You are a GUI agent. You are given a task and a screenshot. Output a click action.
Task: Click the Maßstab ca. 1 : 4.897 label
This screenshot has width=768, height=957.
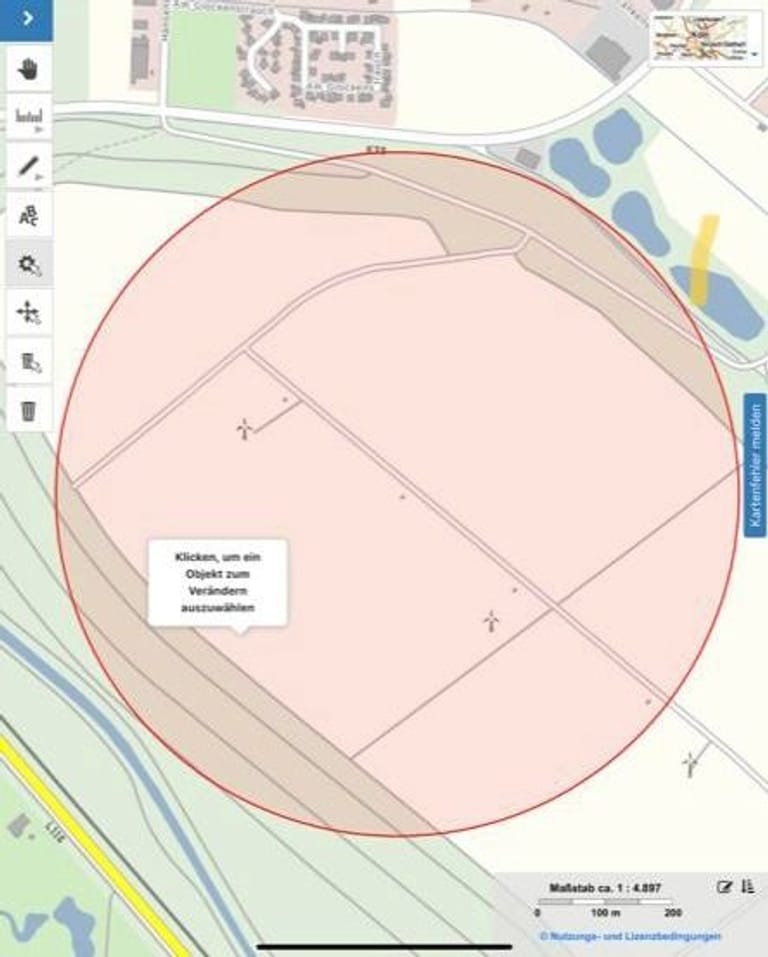point(604,887)
